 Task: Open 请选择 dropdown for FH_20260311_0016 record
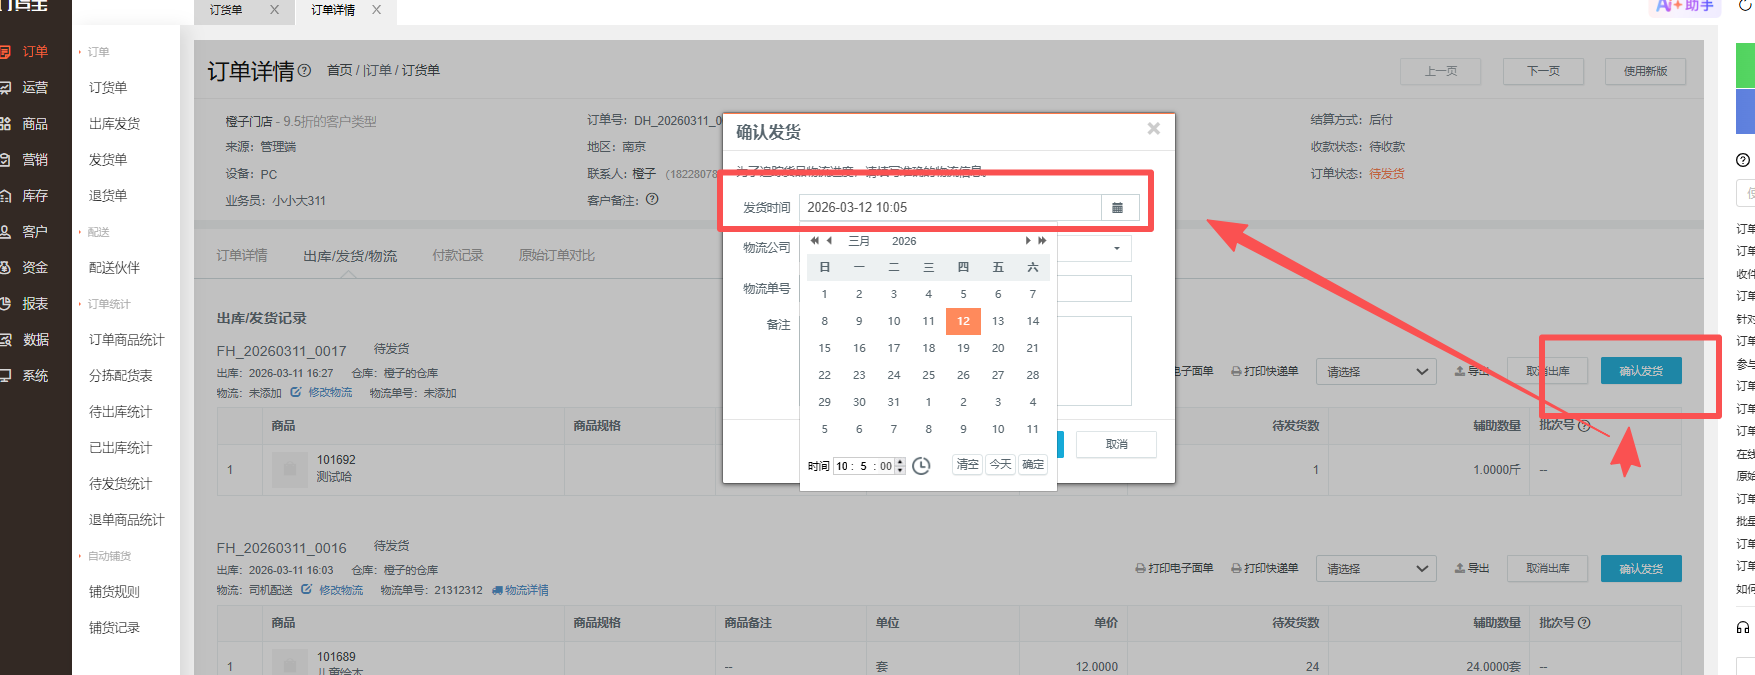1376,568
